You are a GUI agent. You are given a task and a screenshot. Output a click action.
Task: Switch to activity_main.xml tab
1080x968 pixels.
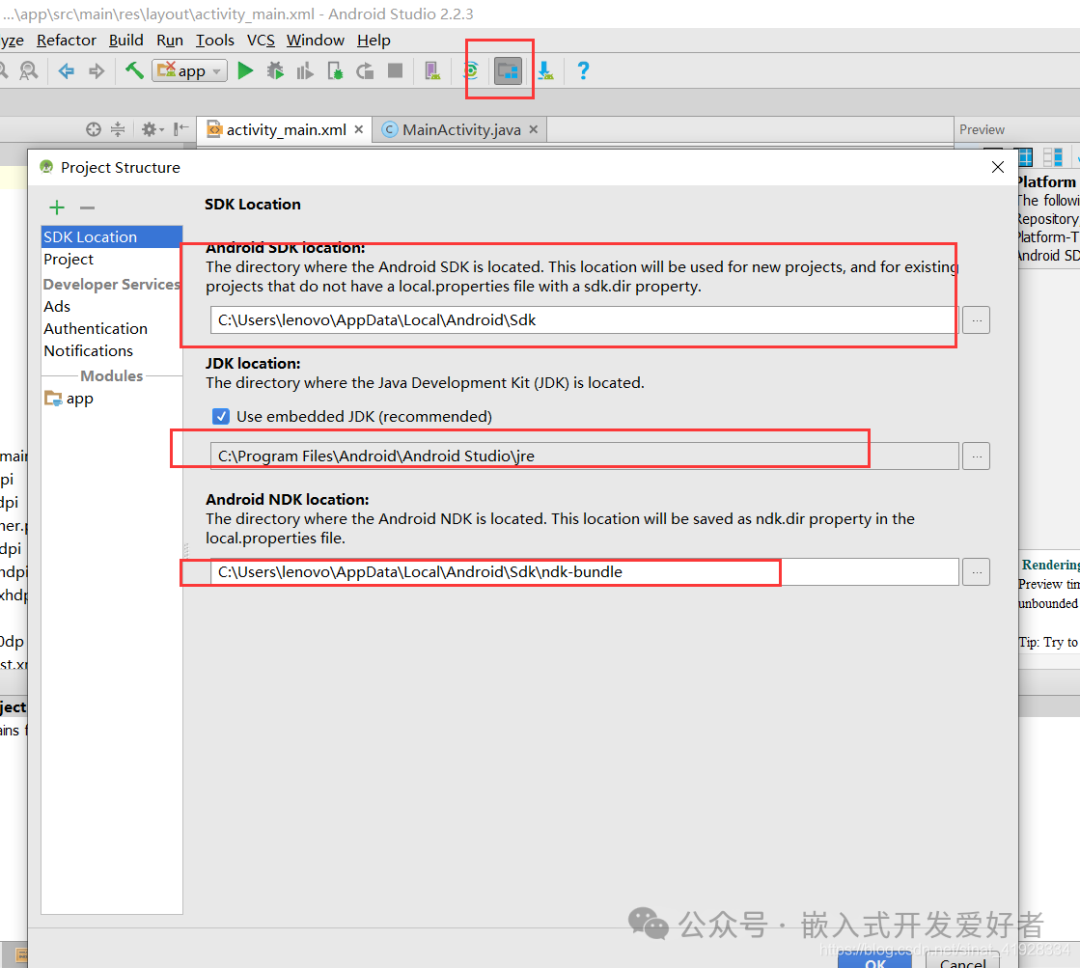point(285,130)
